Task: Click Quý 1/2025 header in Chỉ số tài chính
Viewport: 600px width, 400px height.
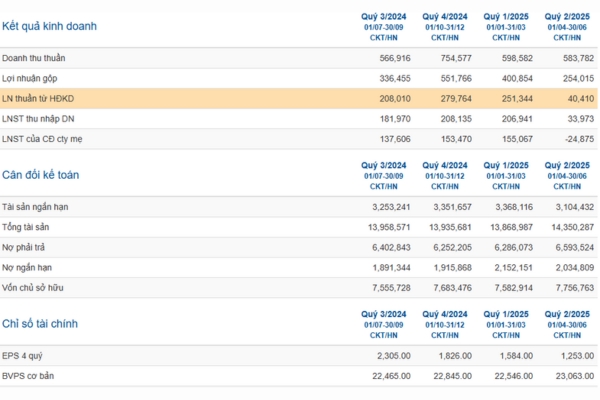Action: tap(506, 314)
